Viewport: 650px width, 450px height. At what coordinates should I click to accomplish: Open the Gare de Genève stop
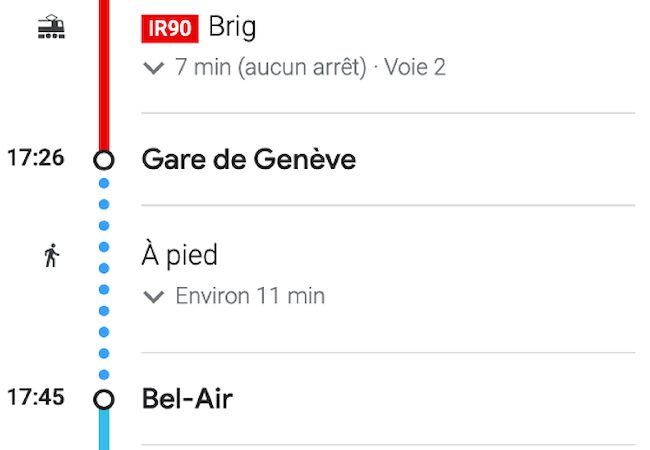[x=249, y=160]
